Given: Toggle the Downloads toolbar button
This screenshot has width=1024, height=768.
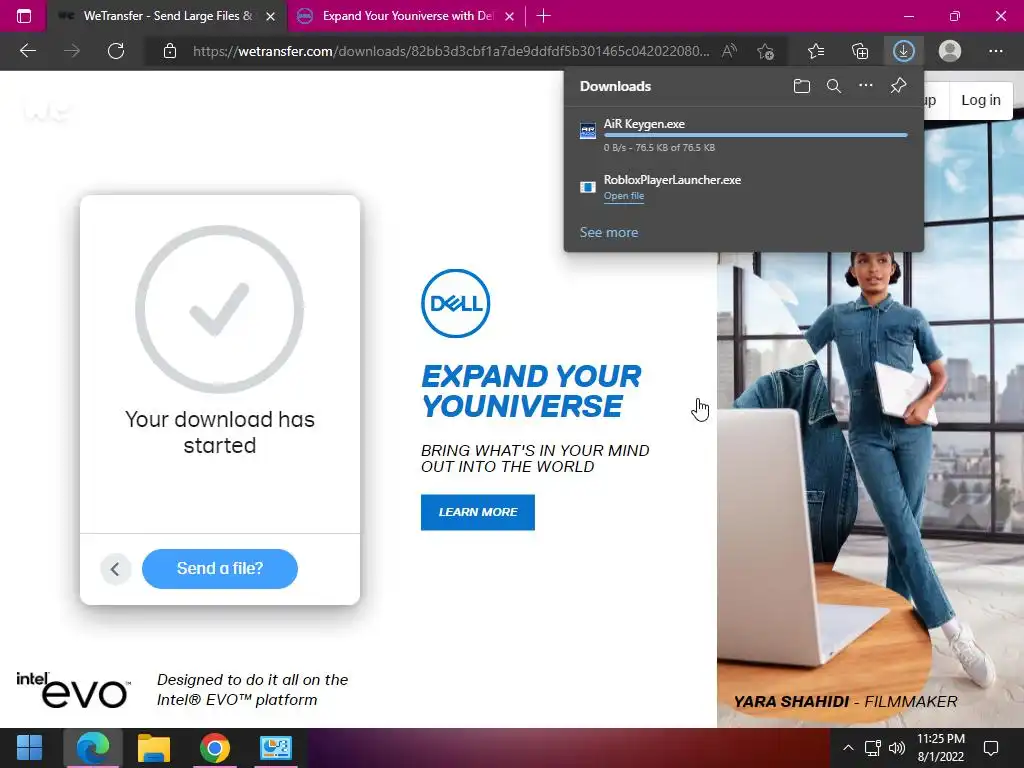Looking at the screenshot, I should [904, 51].
